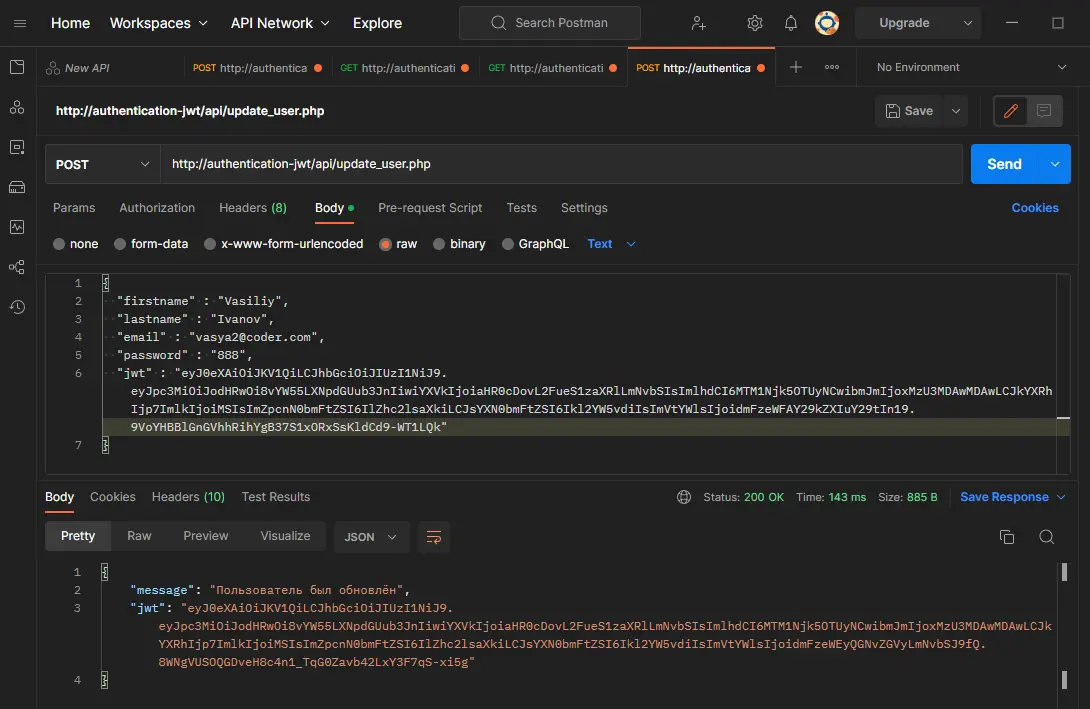Click the Cookies link
Image resolution: width=1090 pixels, height=709 pixels.
pos(1034,208)
